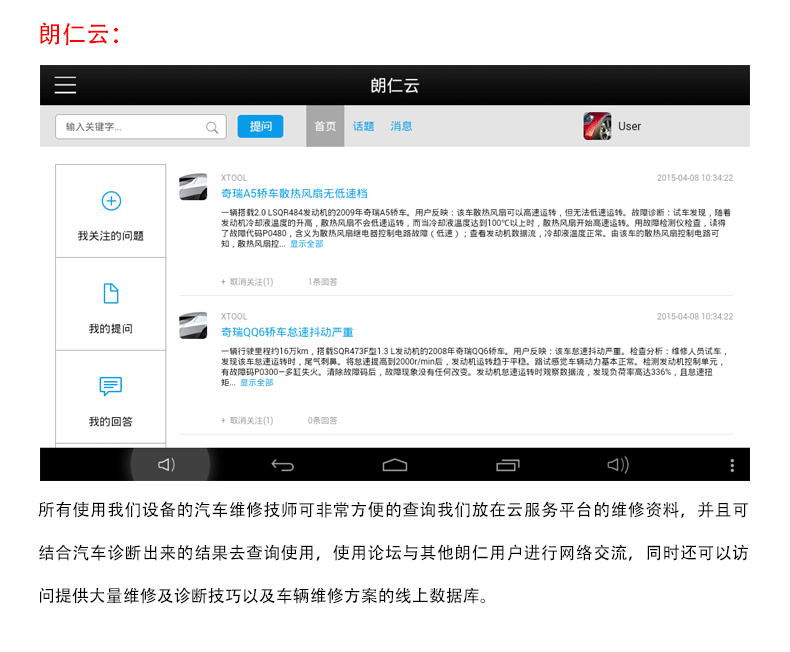Tap the blue 提问 button
The width and height of the screenshot is (790, 652).
[x=260, y=126]
